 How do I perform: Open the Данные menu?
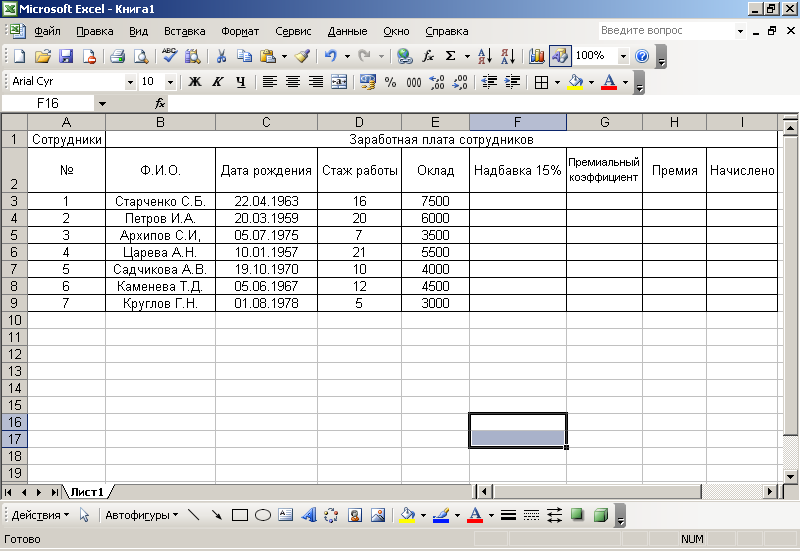tap(347, 32)
